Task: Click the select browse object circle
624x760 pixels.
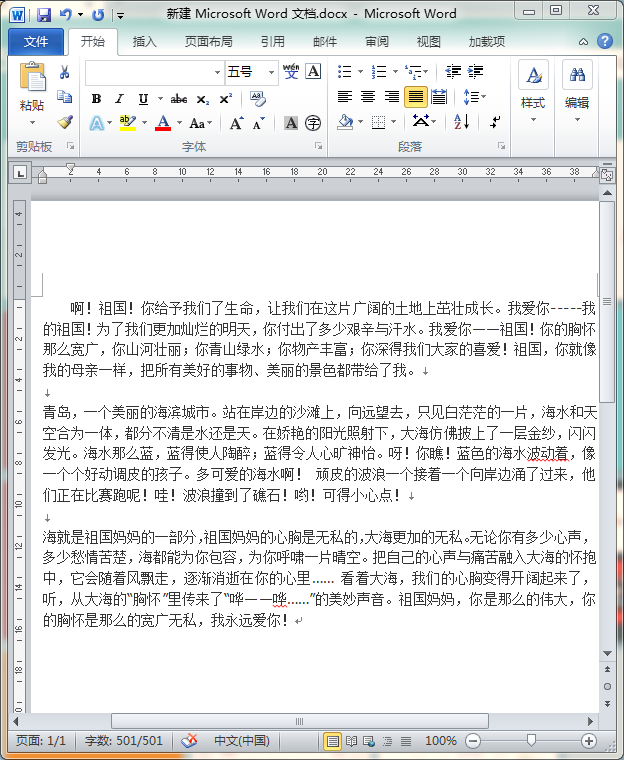Action: tap(607, 686)
